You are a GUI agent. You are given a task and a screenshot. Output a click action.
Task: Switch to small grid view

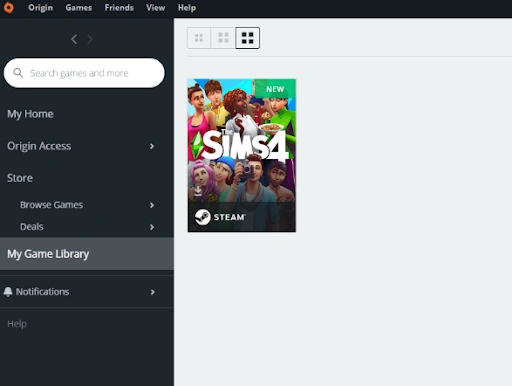199,38
